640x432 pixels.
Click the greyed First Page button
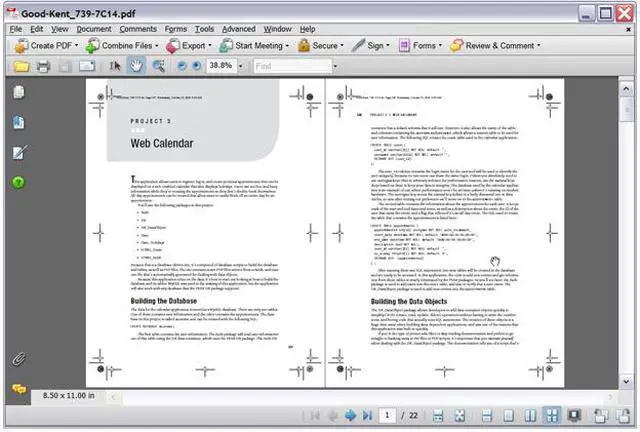[x=314, y=416]
